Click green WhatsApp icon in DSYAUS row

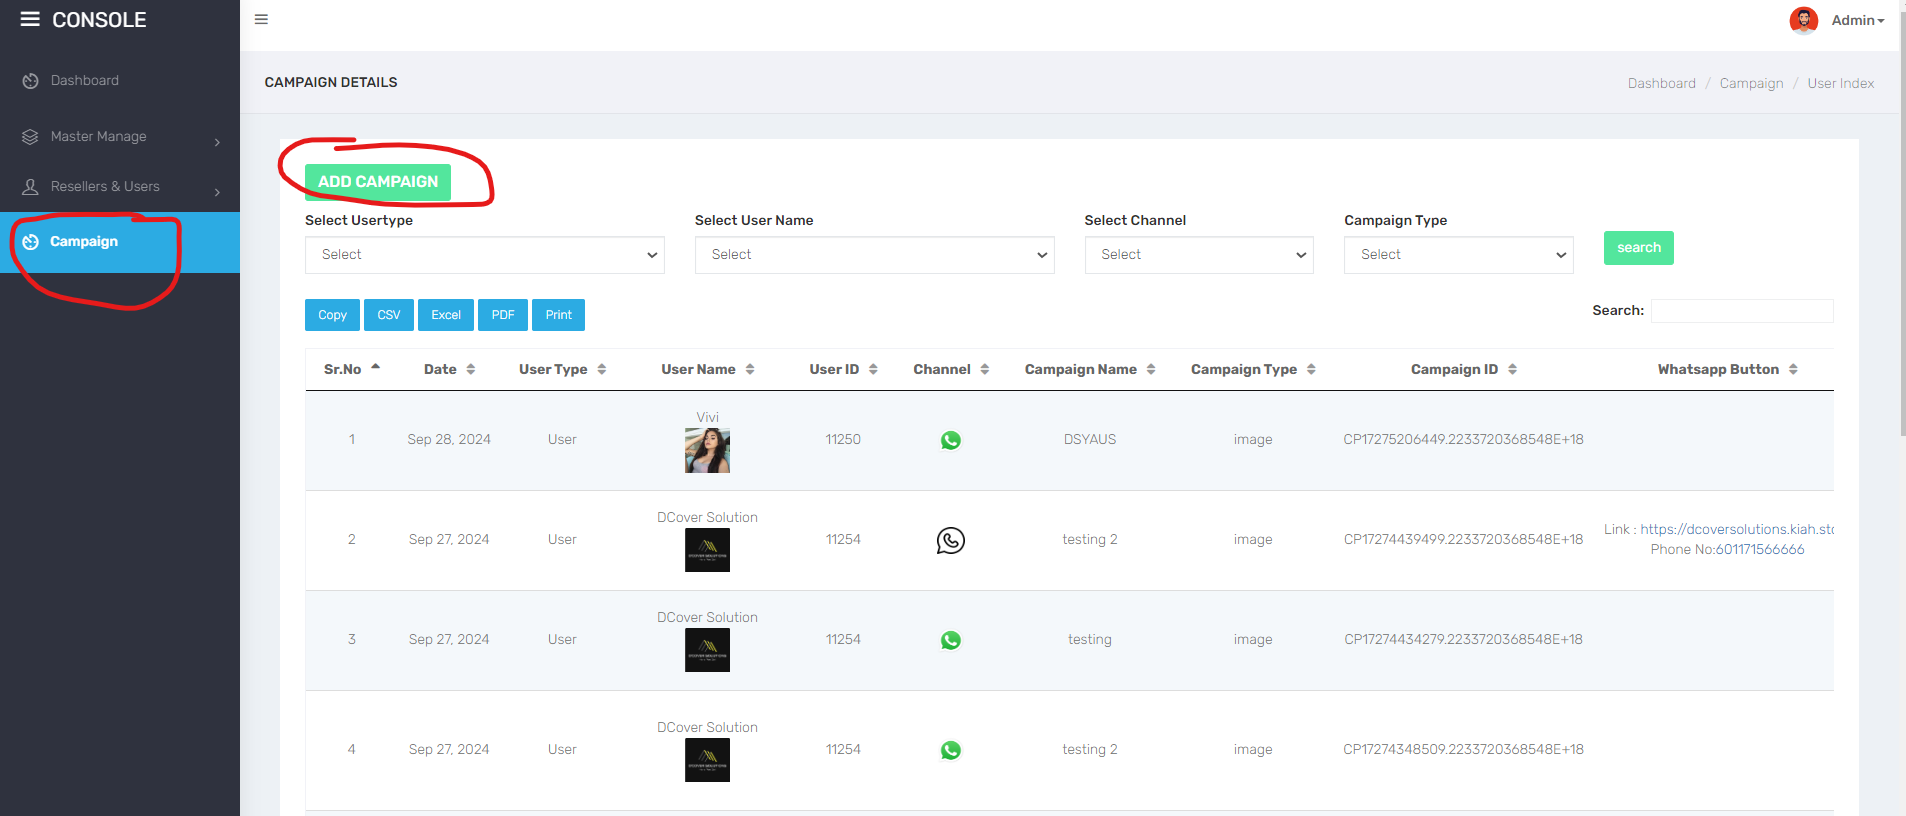pyautogui.click(x=950, y=440)
